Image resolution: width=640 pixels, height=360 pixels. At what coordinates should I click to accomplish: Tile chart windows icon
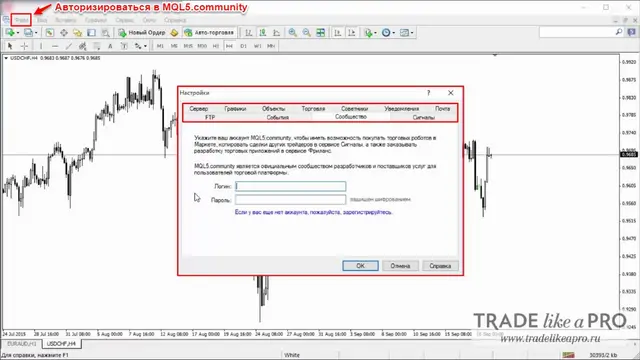point(321,33)
